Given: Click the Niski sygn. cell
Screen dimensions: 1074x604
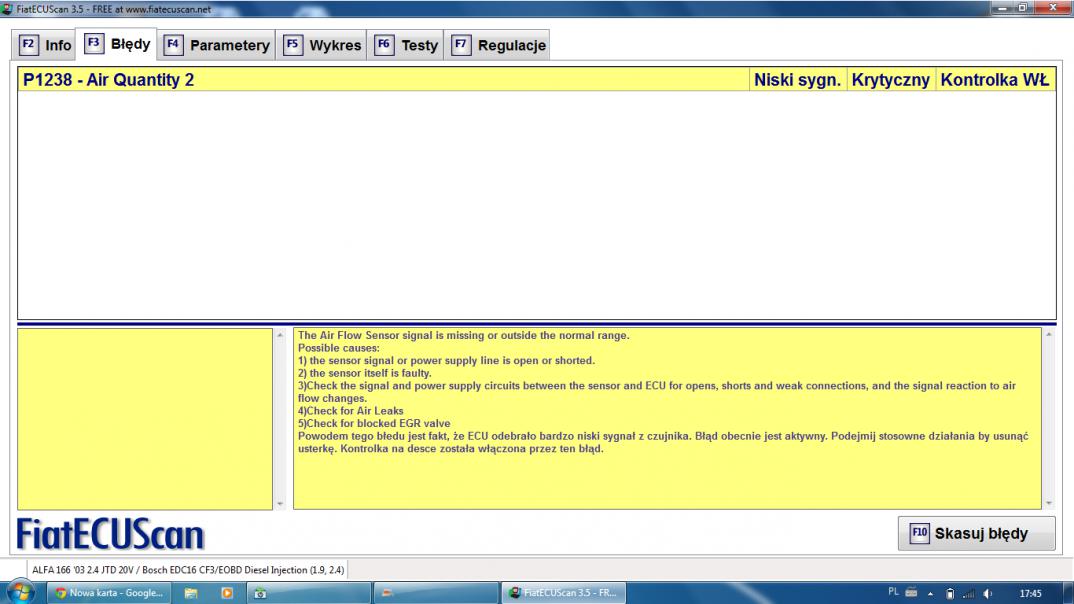Looking at the screenshot, I should click(797, 79).
